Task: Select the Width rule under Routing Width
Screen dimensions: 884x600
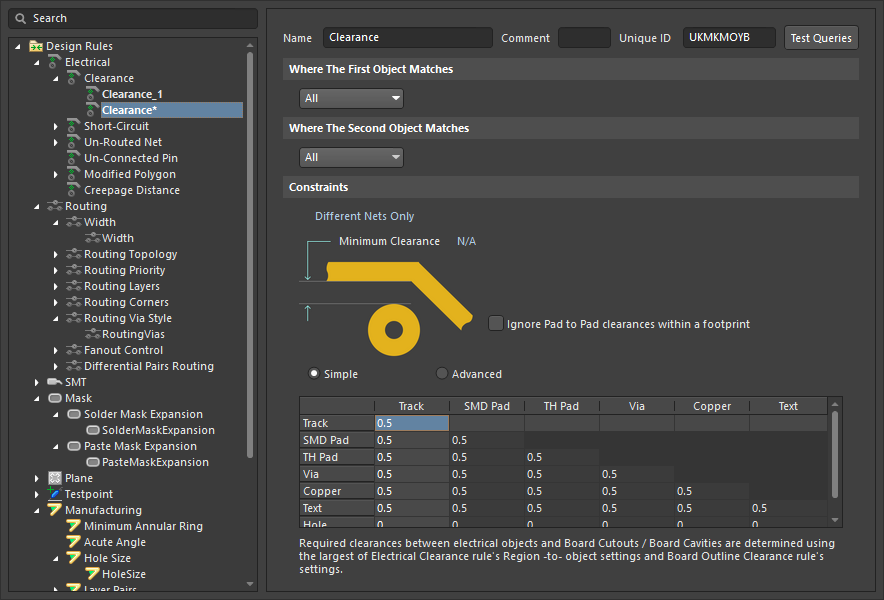Action: [118, 239]
